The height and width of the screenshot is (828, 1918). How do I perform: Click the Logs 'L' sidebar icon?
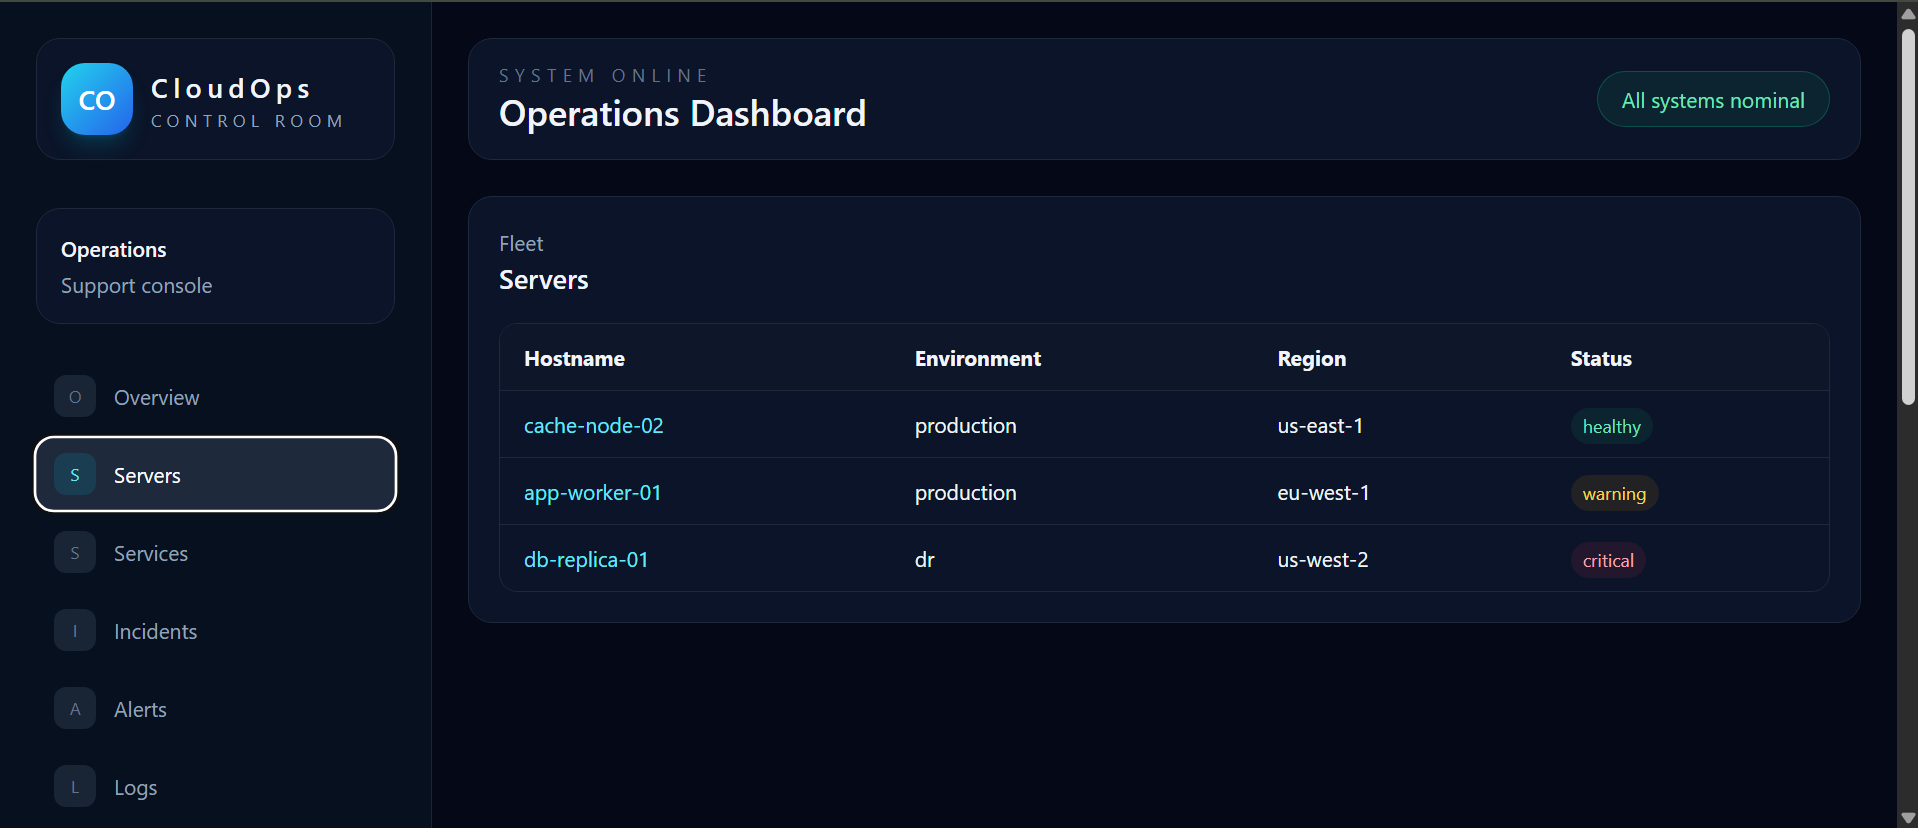pos(75,787)
